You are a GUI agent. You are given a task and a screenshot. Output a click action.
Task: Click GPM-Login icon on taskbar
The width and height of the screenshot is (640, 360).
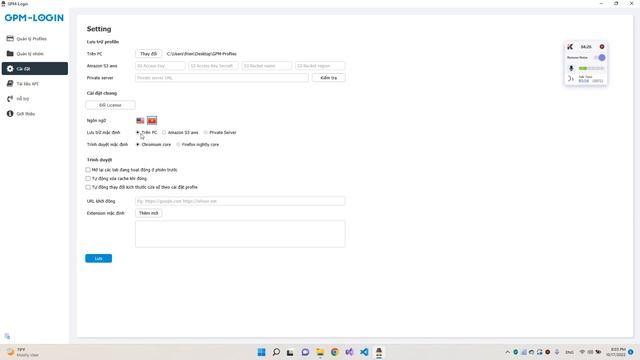point(379,352)
